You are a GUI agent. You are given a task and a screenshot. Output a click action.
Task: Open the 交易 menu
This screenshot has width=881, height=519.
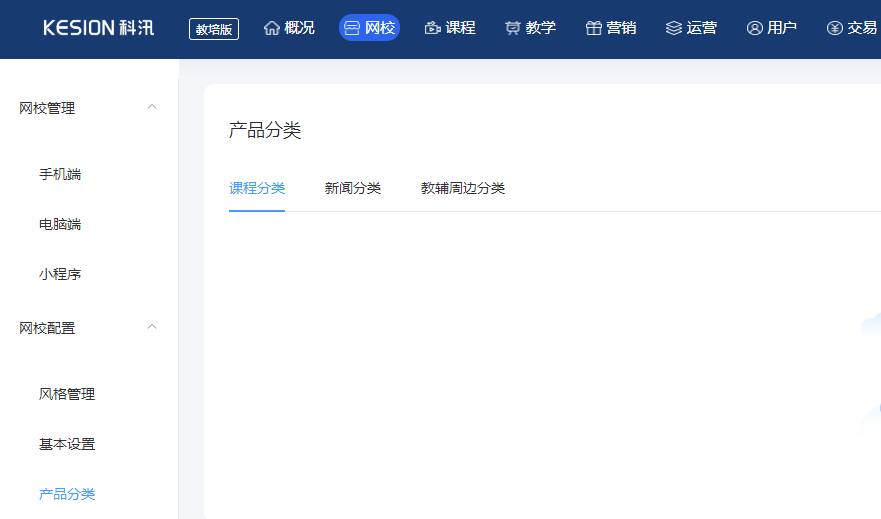tap(862, 28)
